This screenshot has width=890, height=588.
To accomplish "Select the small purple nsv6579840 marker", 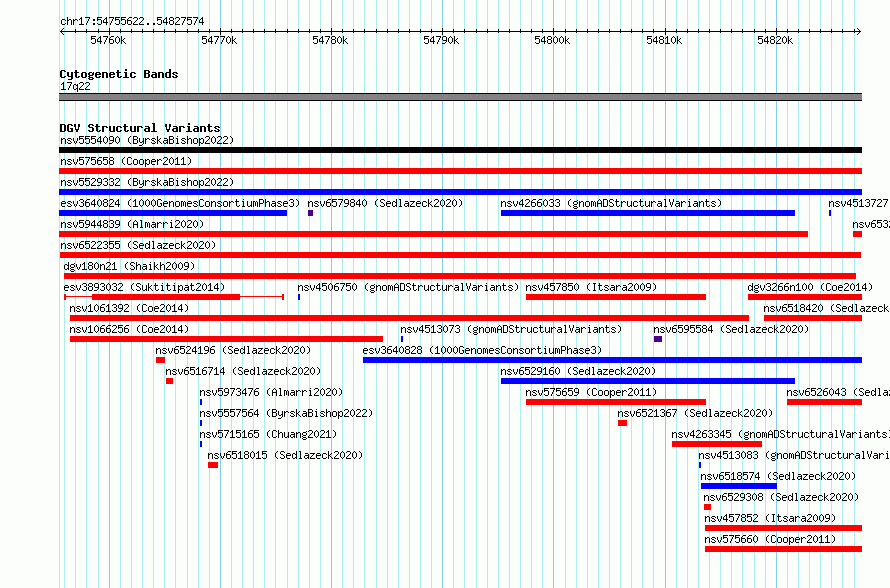I will 310,213.
